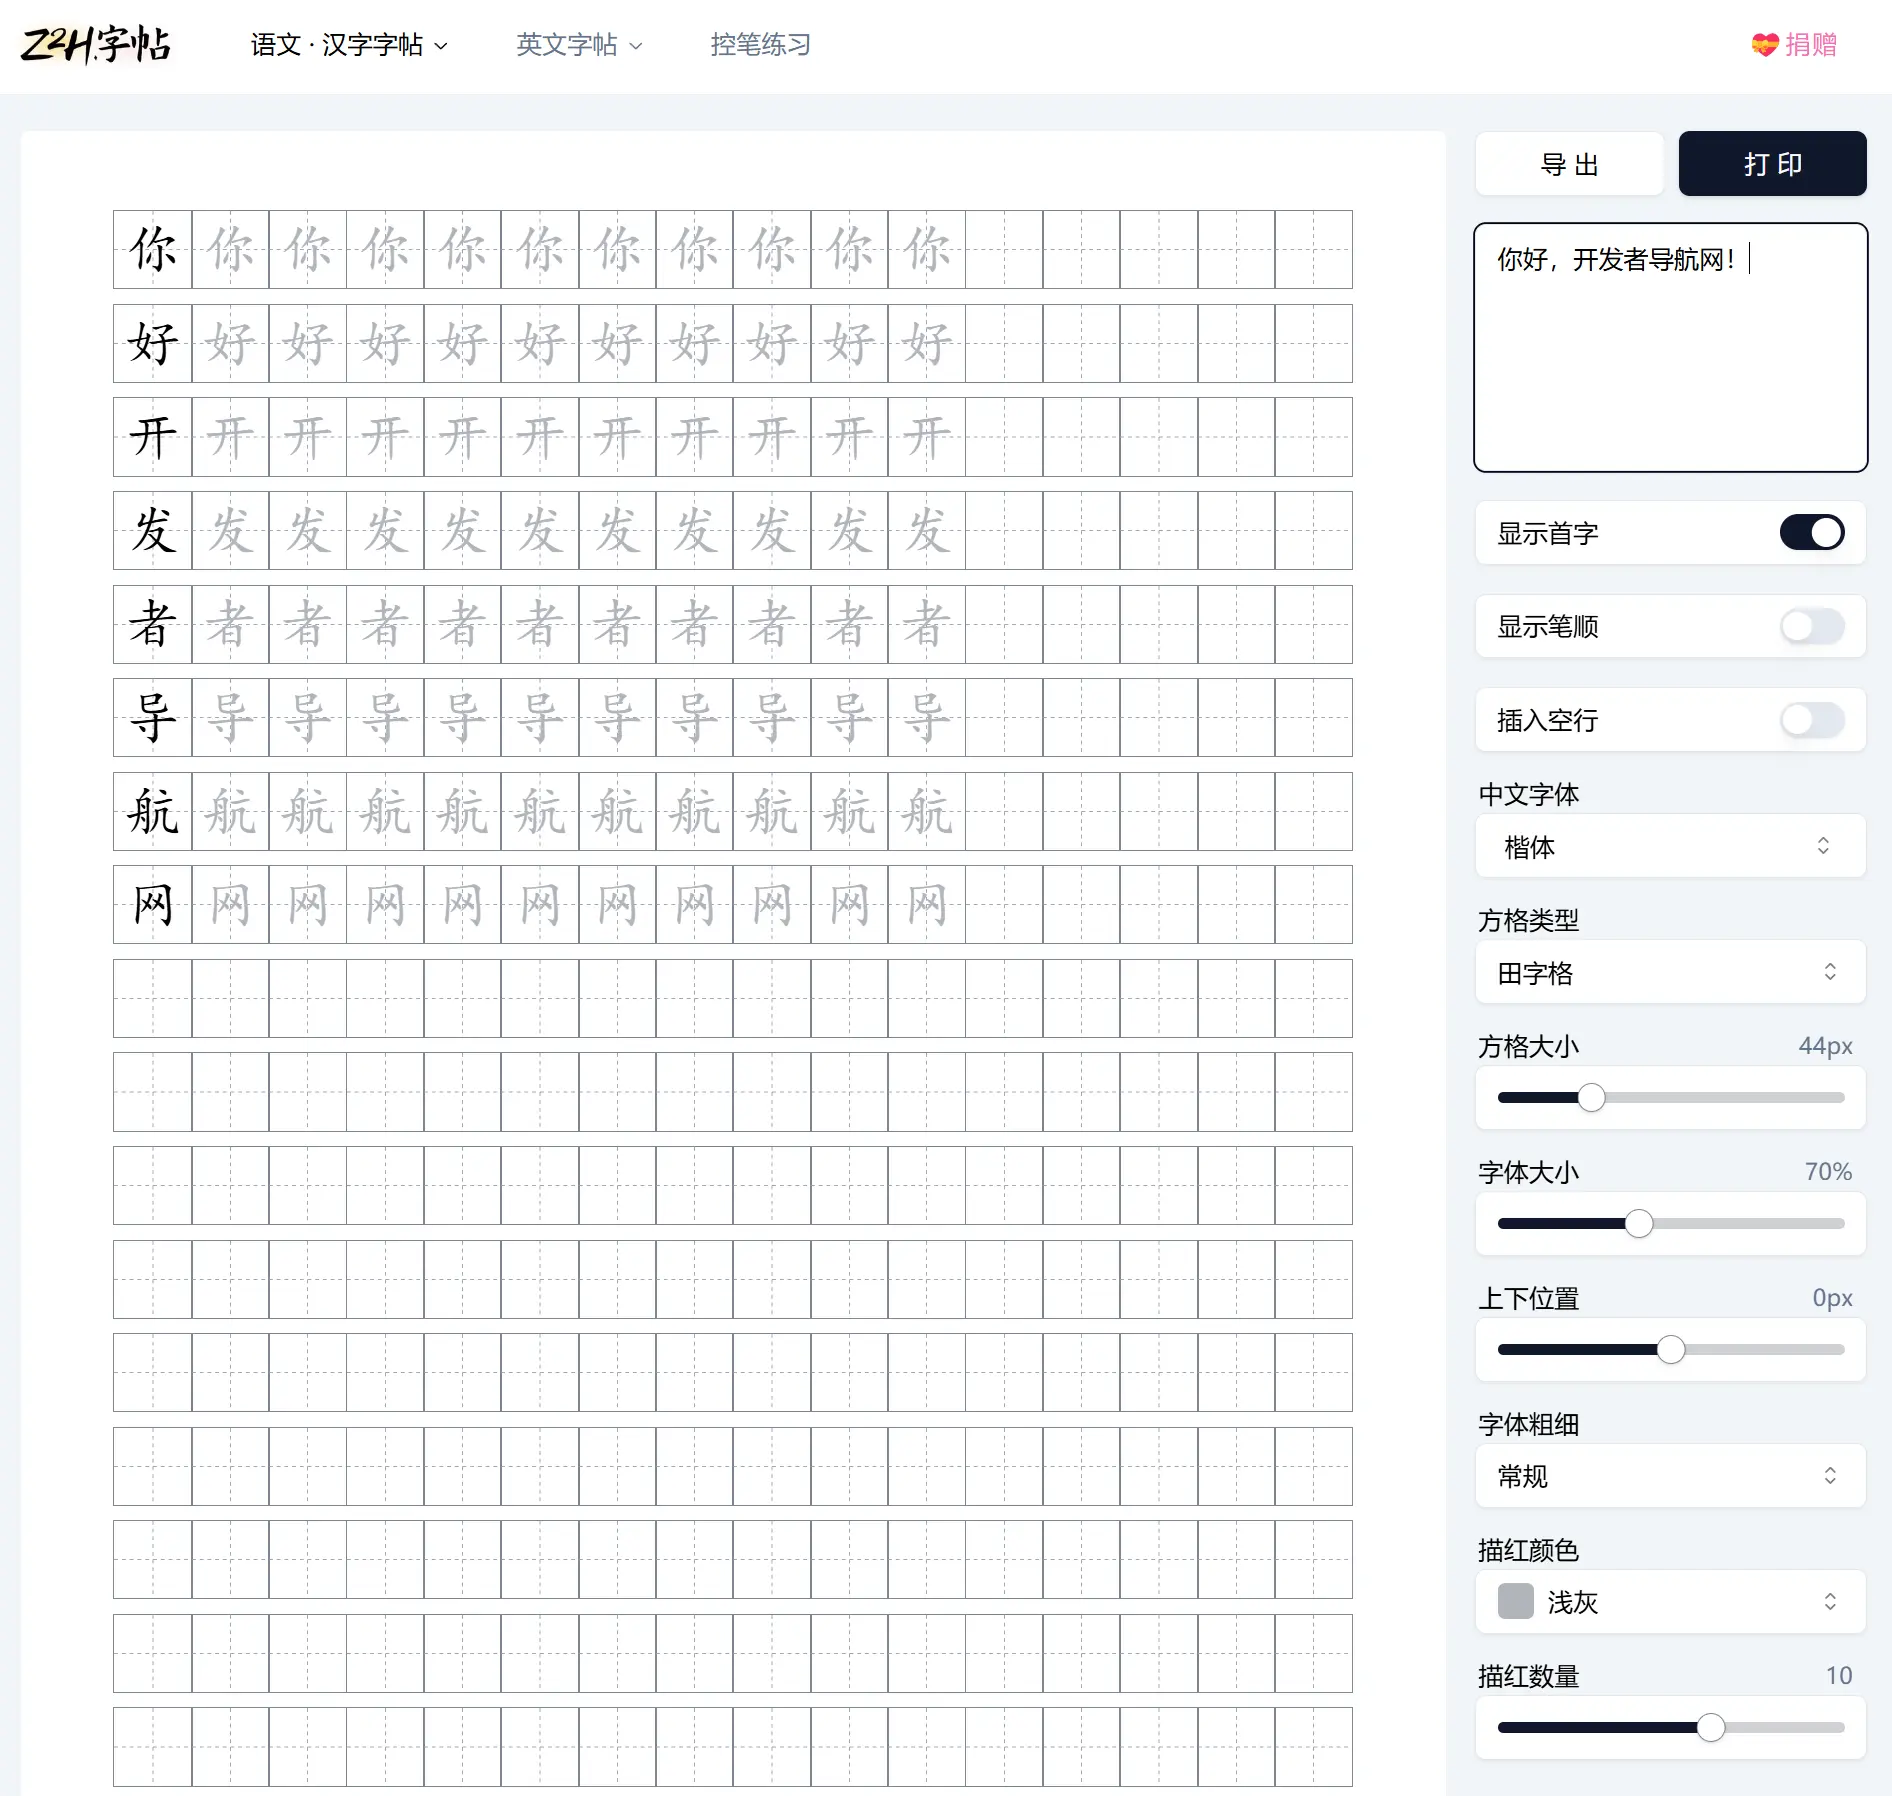Image resolution: width=1892 pixels, height=1796 pixels.
Task: Open the 中文字体 font selector showing 楷体
Action: coord(1669,846)
